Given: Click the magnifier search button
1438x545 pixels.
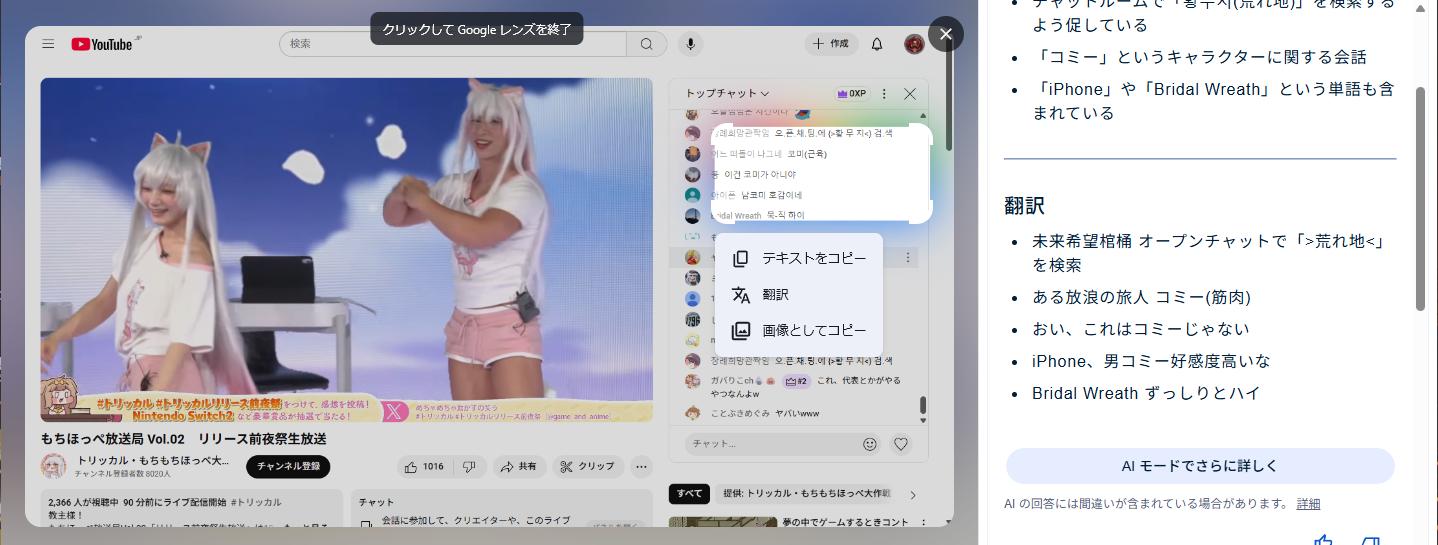Looking at the screenshot, I should pyautogui.click(x=647, y=44).
